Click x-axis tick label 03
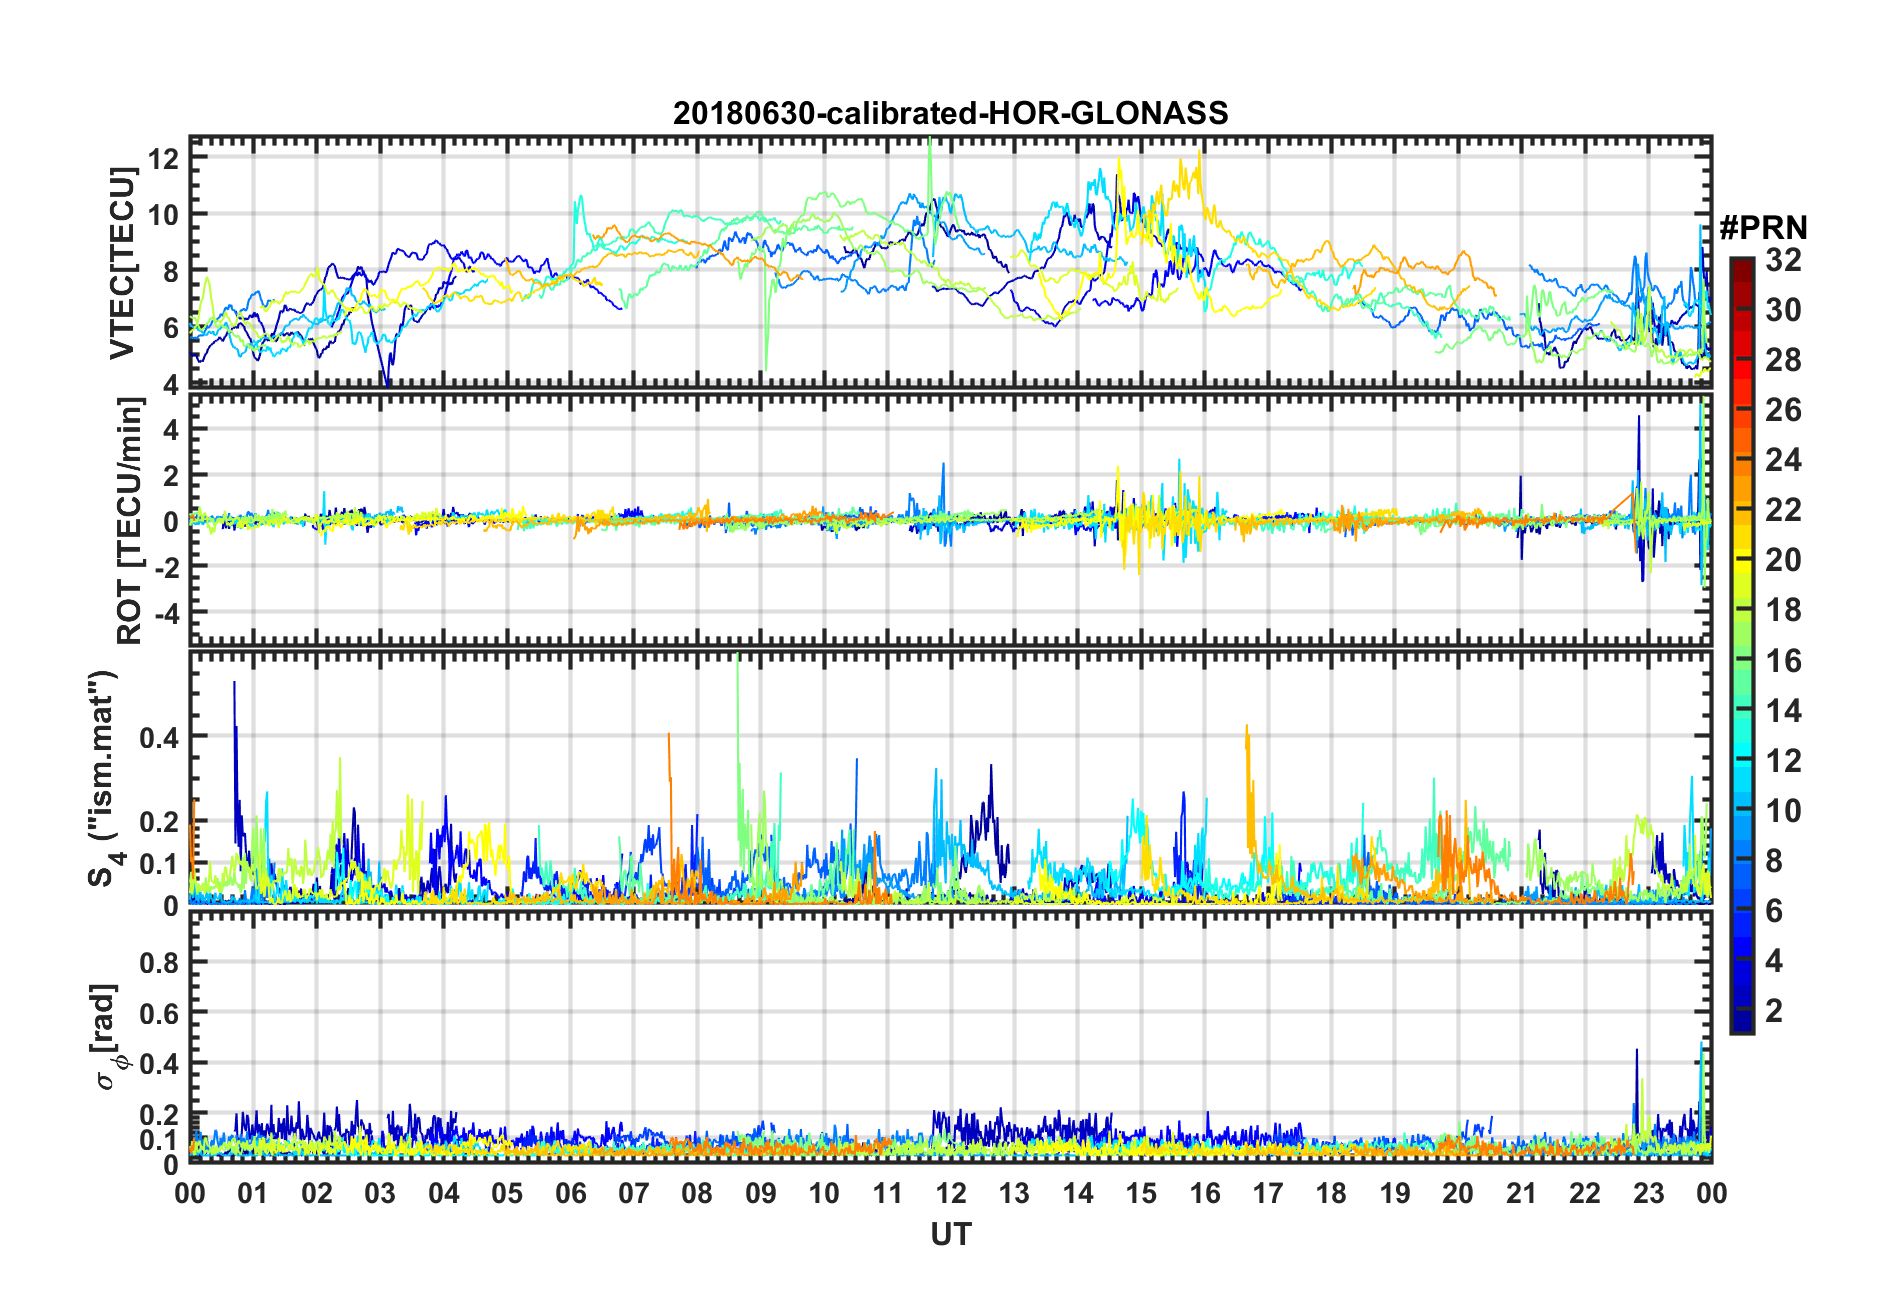Viewport: 1902px width, 1292px height. click(380, 1193)
